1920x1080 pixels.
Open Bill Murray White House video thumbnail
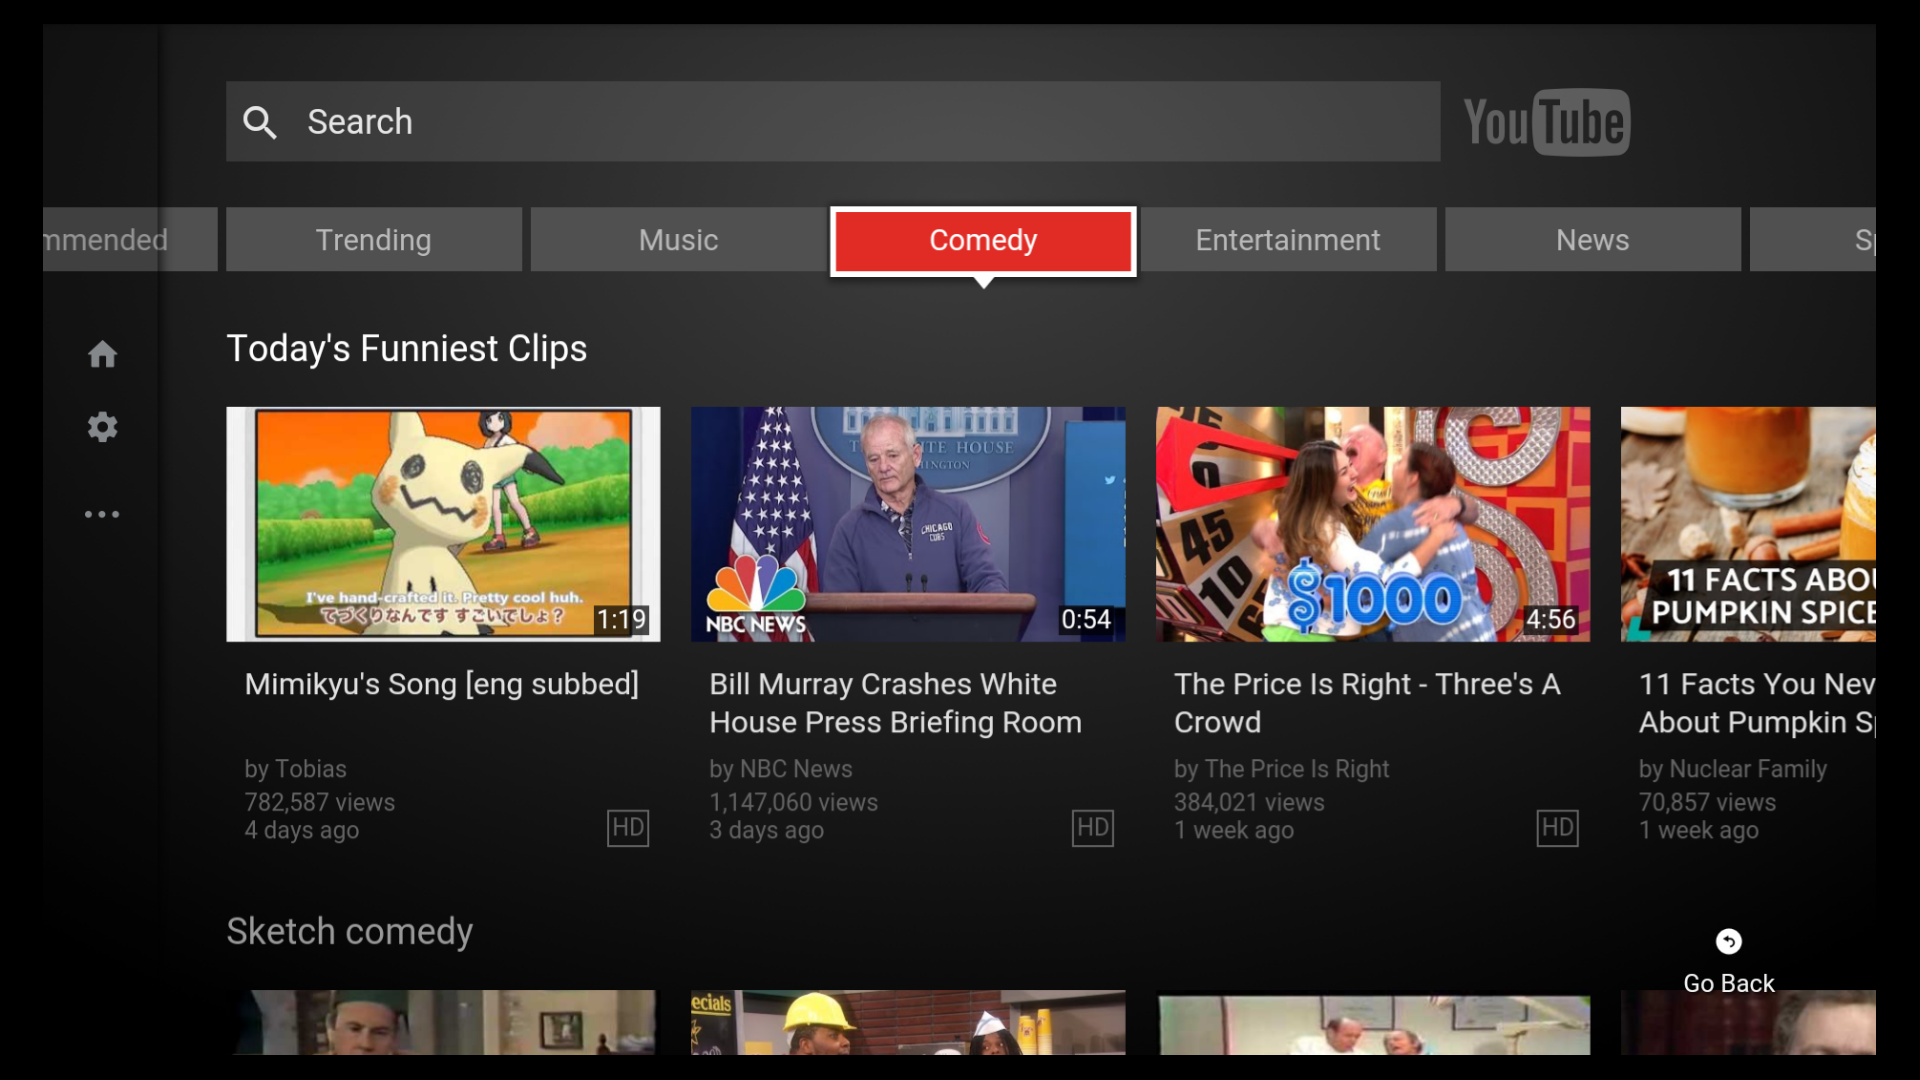point(908,523)
